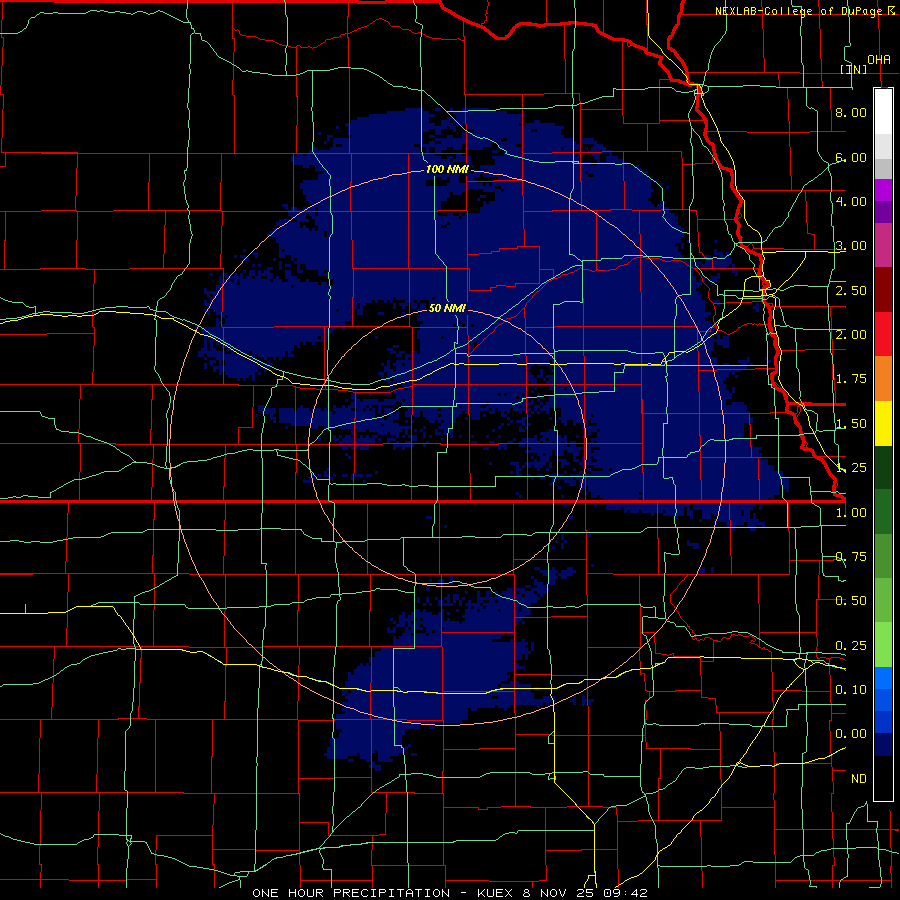The image size is (900, 900).
Task: Click the 6.00 legend value
Action: click(851, 157)
